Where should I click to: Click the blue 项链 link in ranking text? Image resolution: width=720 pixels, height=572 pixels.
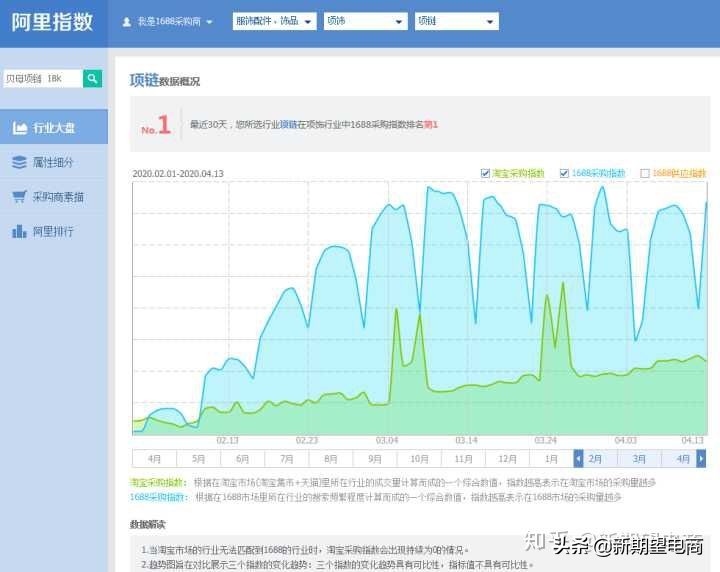click(x=289, y=124)
